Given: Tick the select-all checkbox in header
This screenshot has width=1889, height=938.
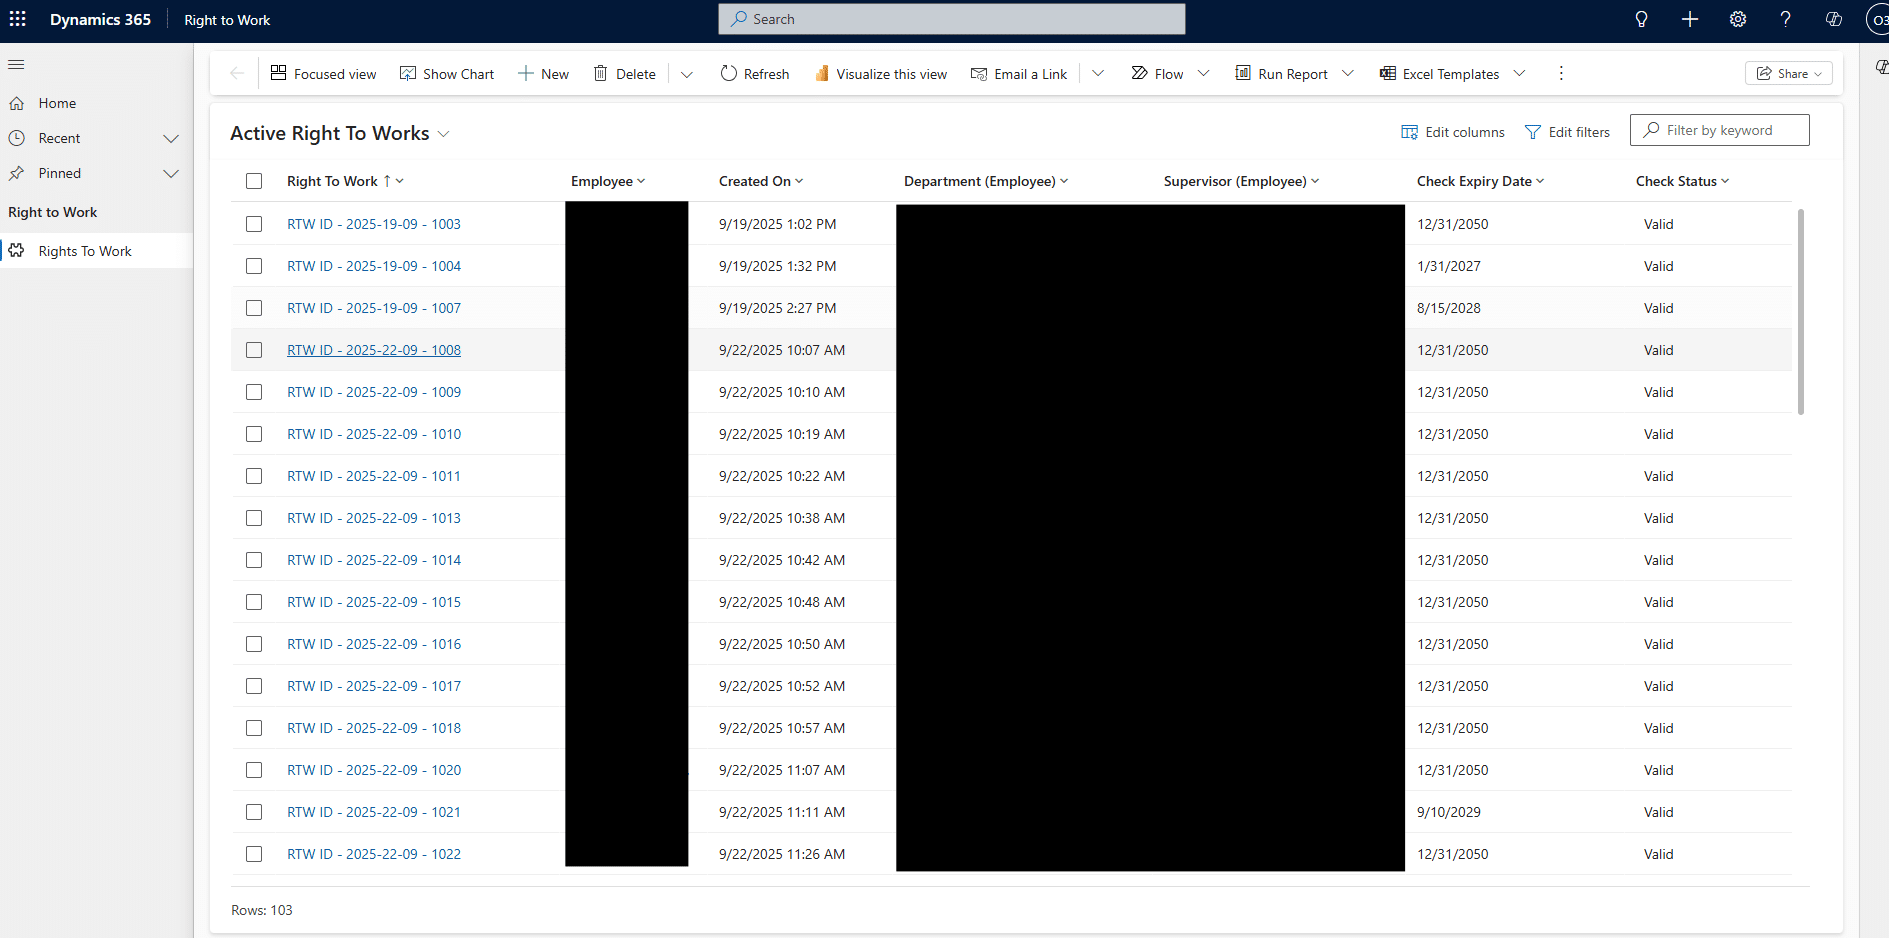Looking at the screenshot, I should [x=254, y=181].
